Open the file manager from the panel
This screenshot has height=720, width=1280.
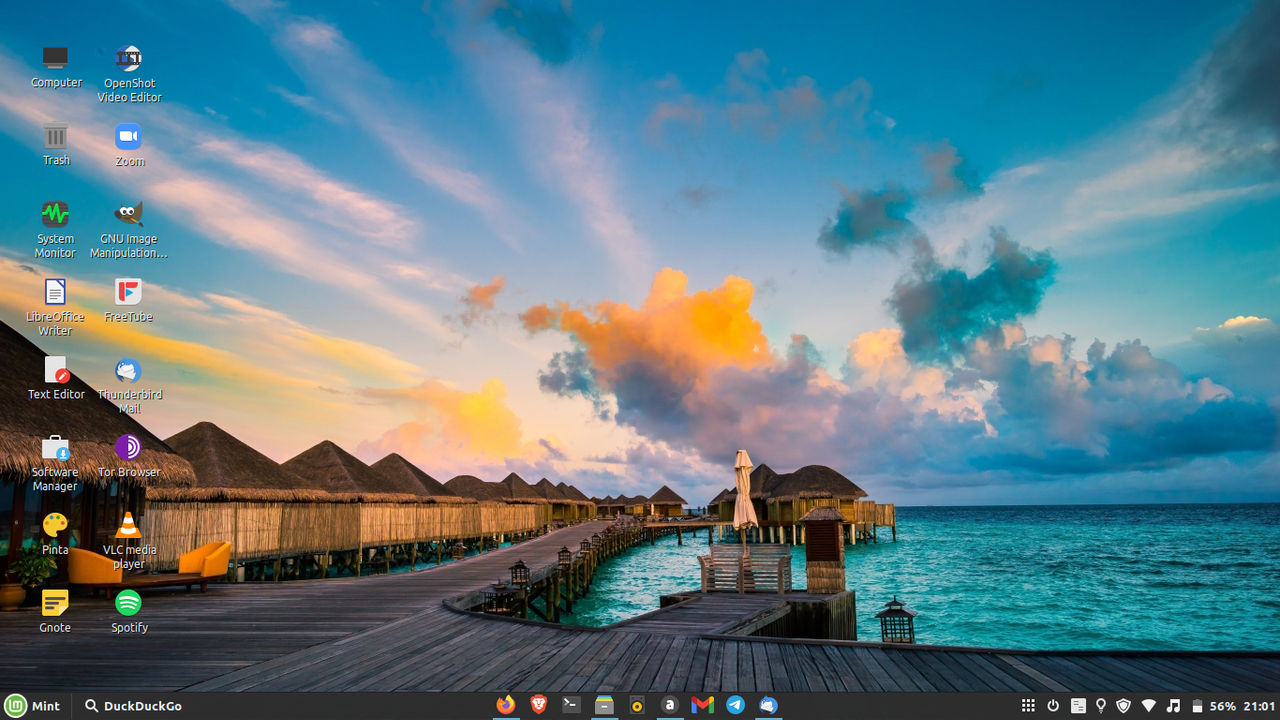click(604, 705)
